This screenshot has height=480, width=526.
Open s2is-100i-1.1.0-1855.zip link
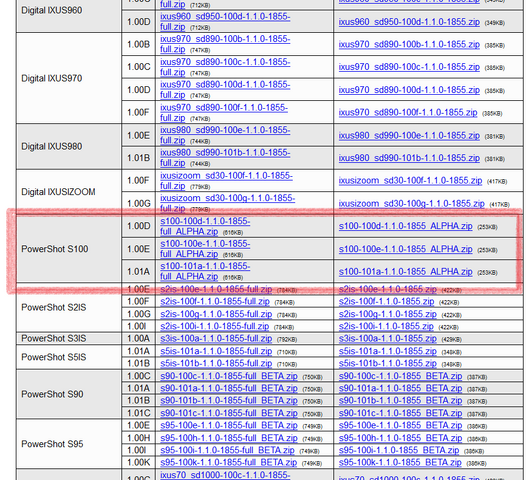386,326
